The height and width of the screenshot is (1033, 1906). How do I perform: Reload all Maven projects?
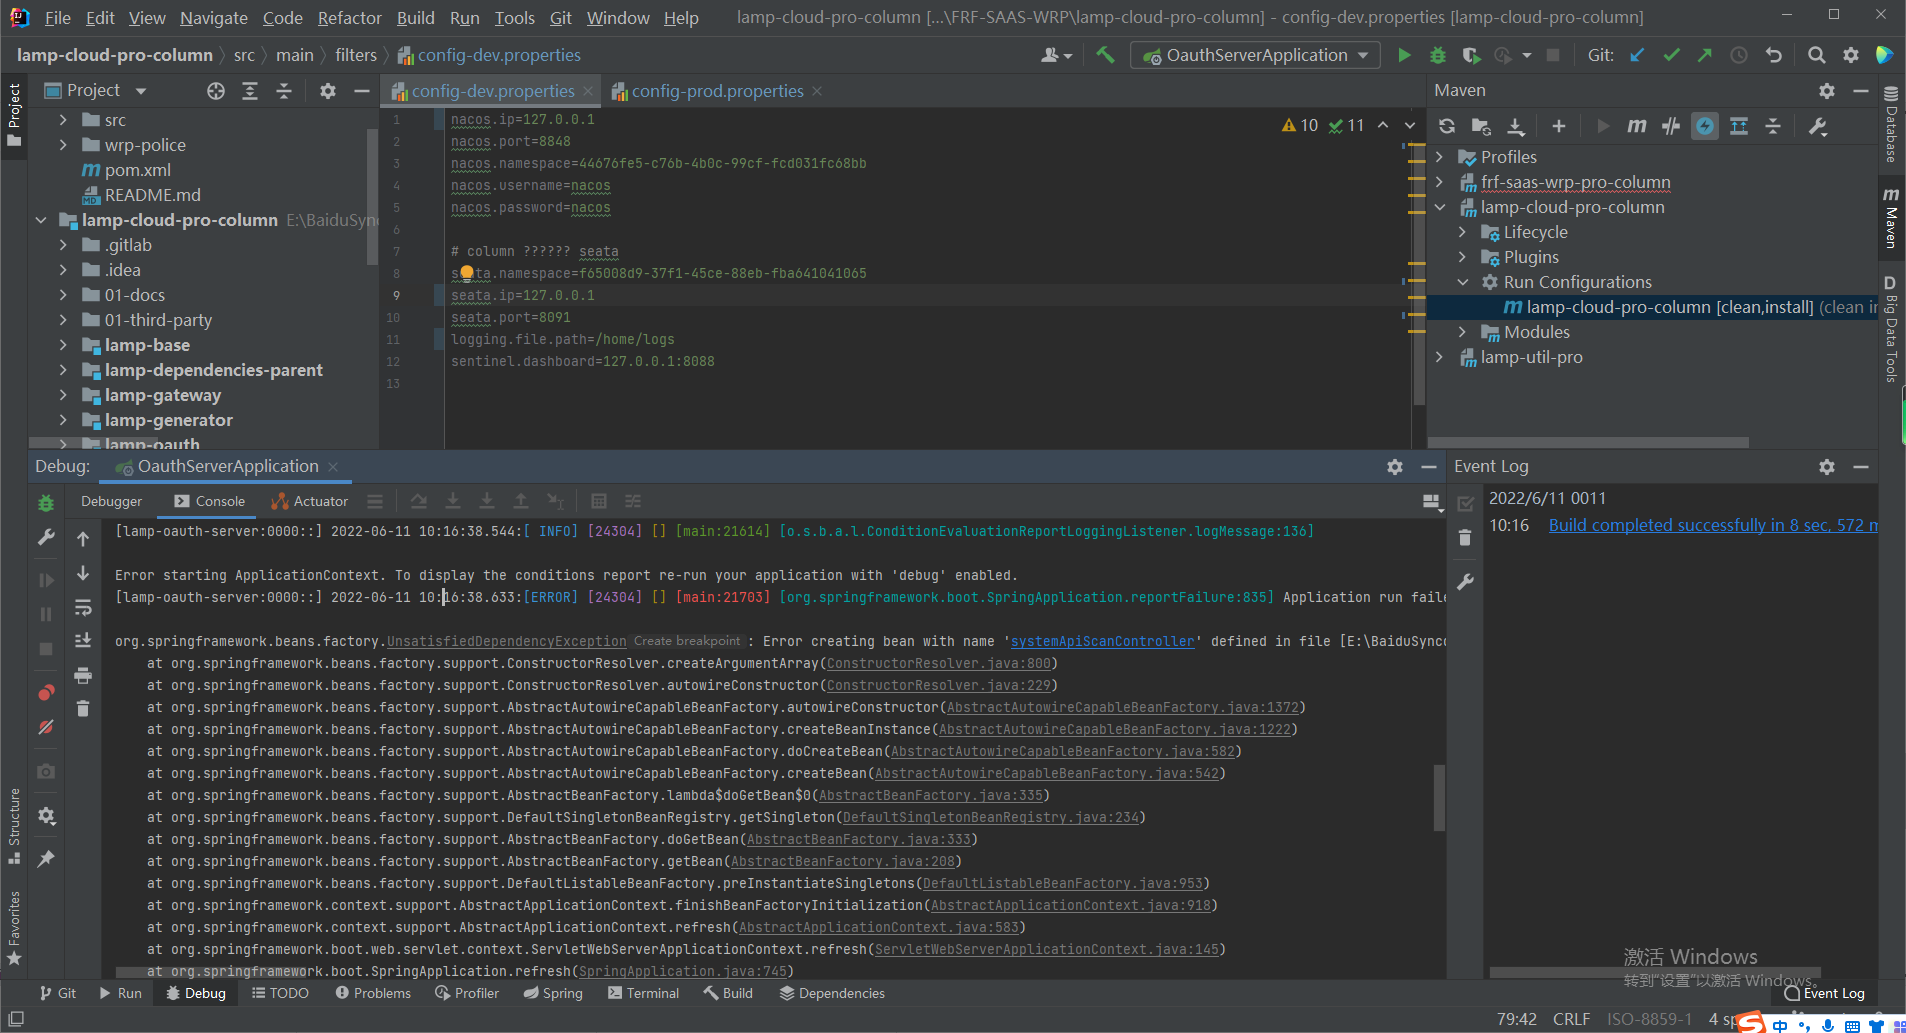pos(1447,126)
